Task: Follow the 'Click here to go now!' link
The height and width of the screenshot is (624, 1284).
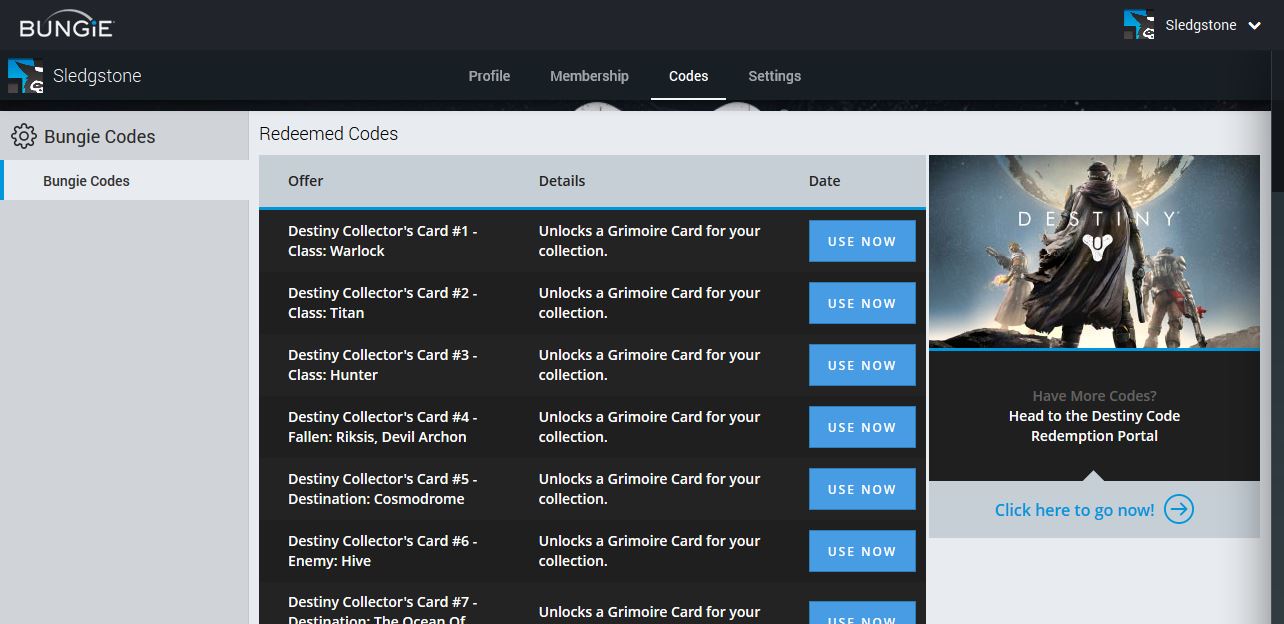Action: (x=1074, y=510)
